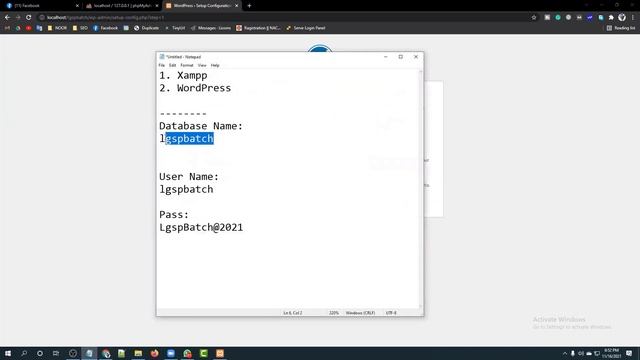640x360 pixels.
Task: Click the Ln, Col status bar entry
Action: [293, 313]
